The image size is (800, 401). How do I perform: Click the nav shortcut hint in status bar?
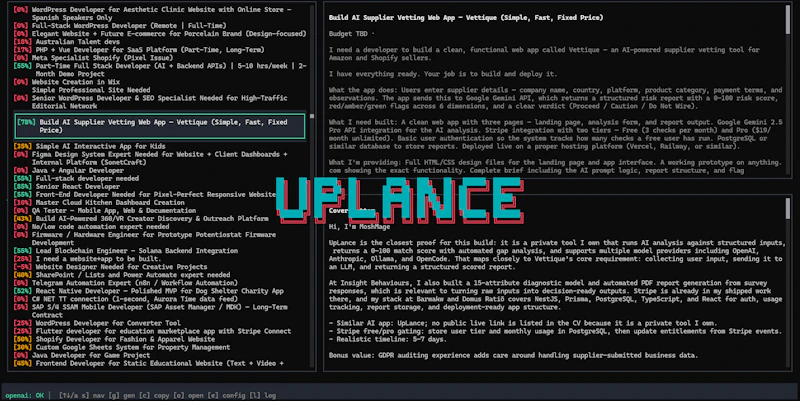coord(81,395)
